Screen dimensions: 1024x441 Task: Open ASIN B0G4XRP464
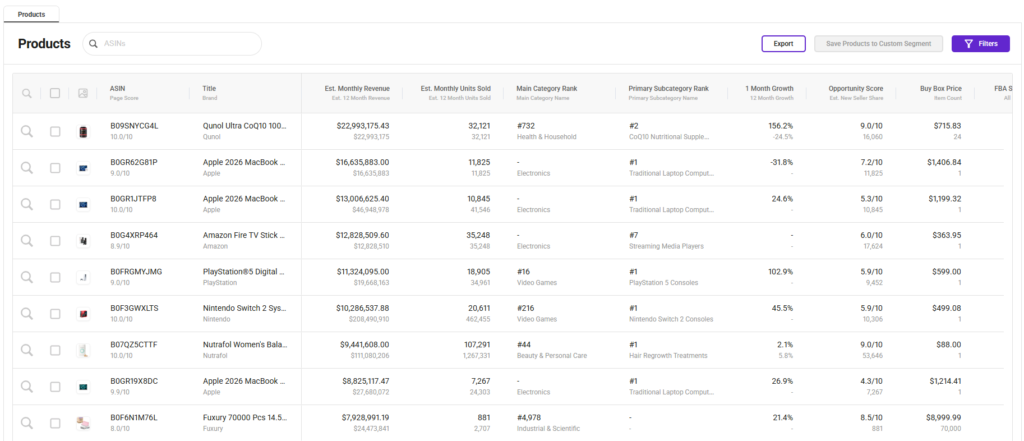point(134,235)
